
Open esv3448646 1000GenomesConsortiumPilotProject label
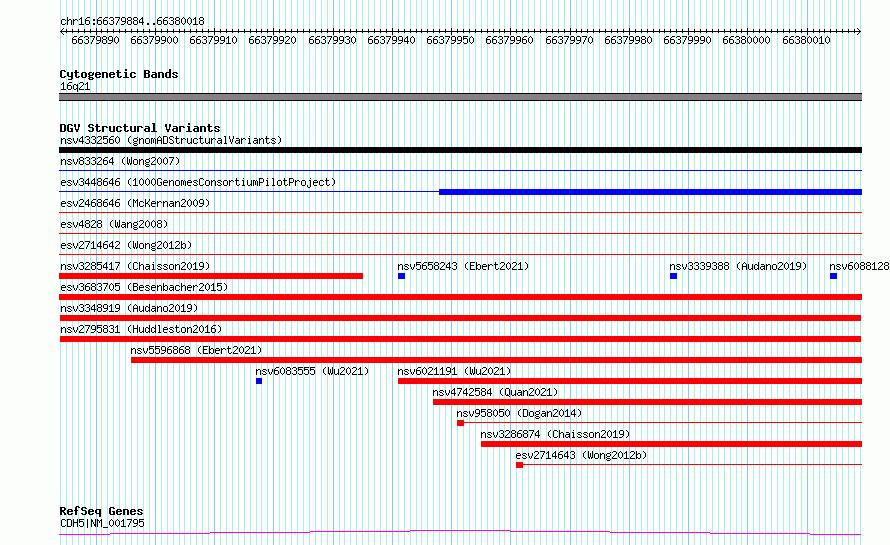198,182
